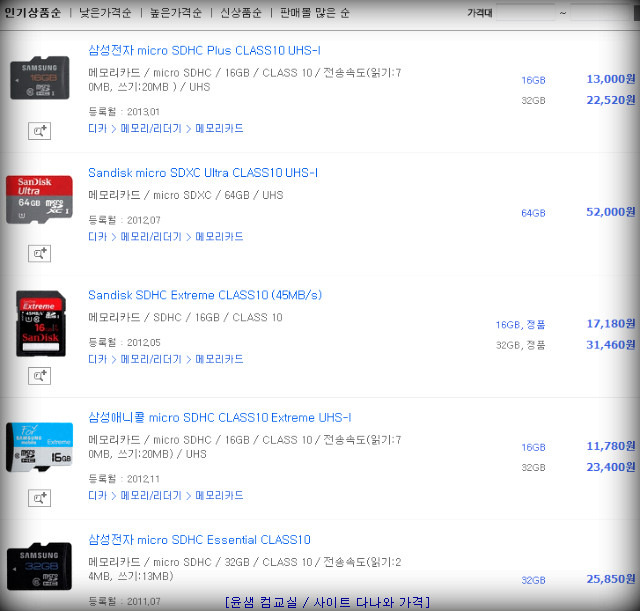Click Samsung 32GB Essential card thumbnail

click(39, 567)
